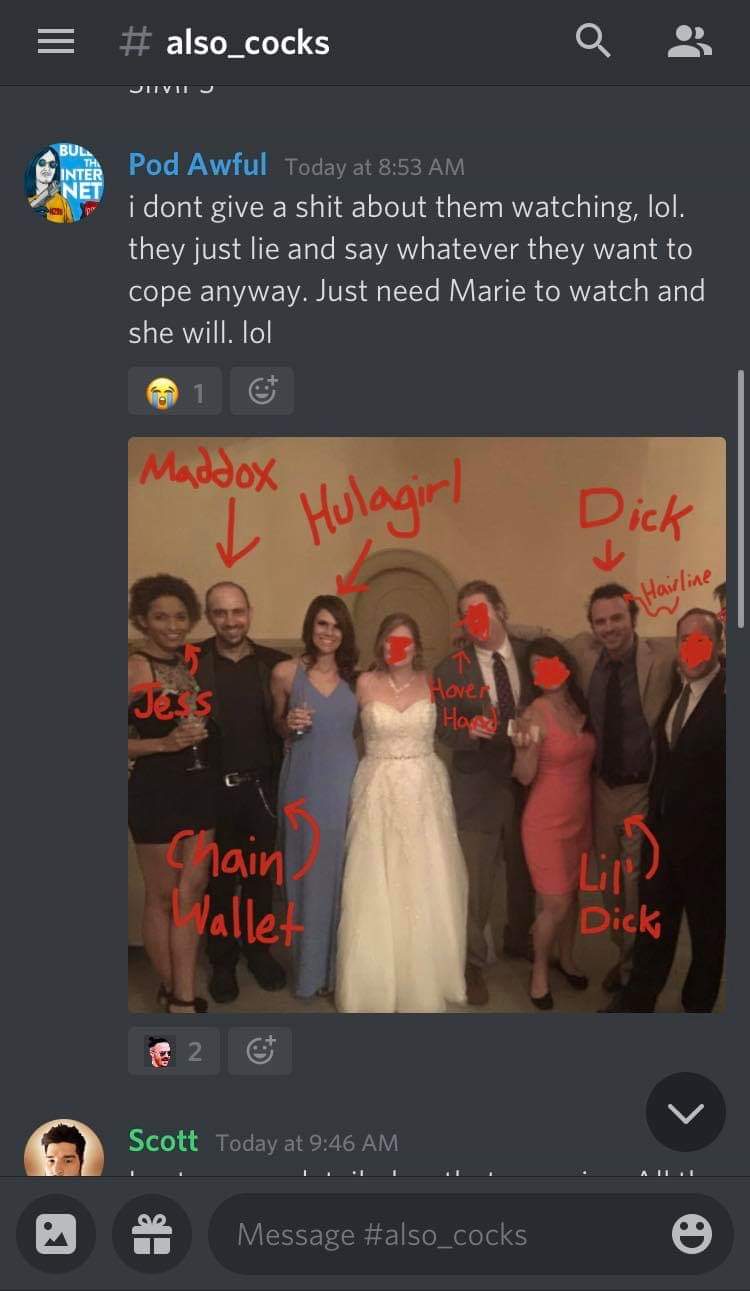750x1291 pixels.
Task: View Pod Awful's avatar
Action: coord(64,182)
